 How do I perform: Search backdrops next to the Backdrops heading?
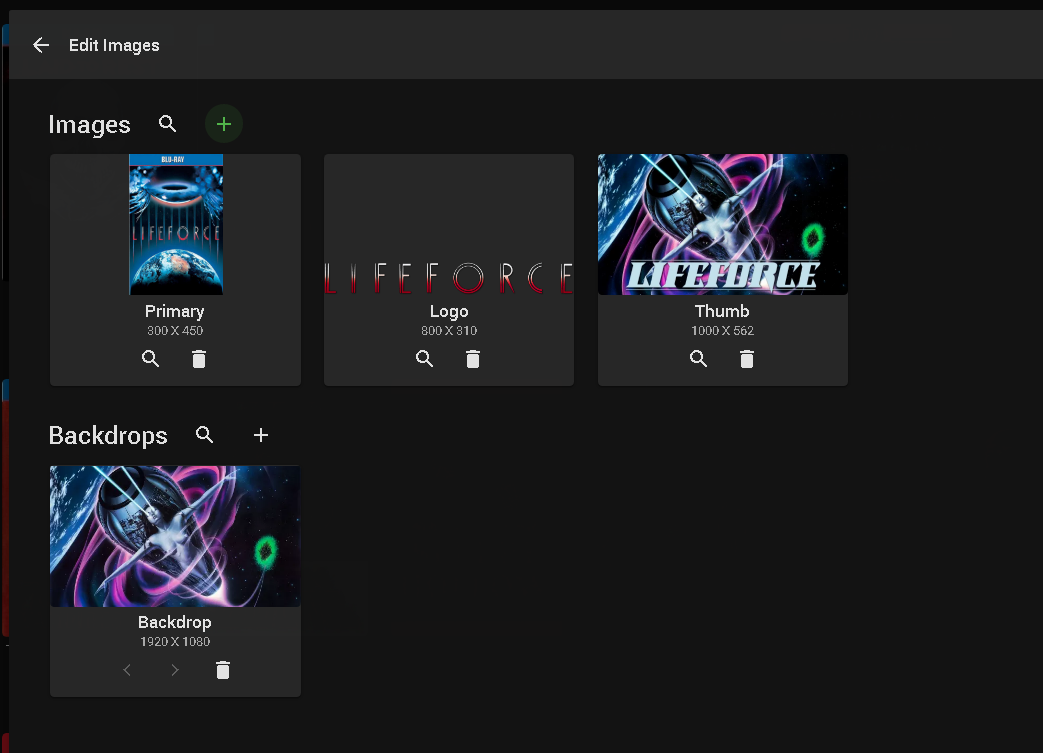205,435
